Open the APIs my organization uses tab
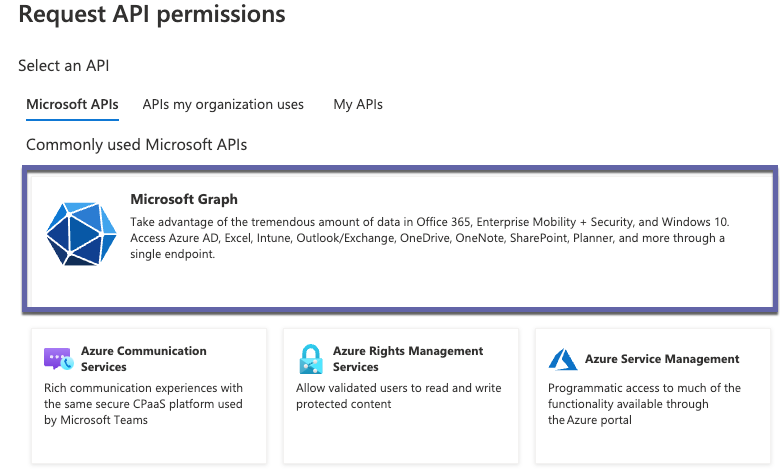 point(223,104)
